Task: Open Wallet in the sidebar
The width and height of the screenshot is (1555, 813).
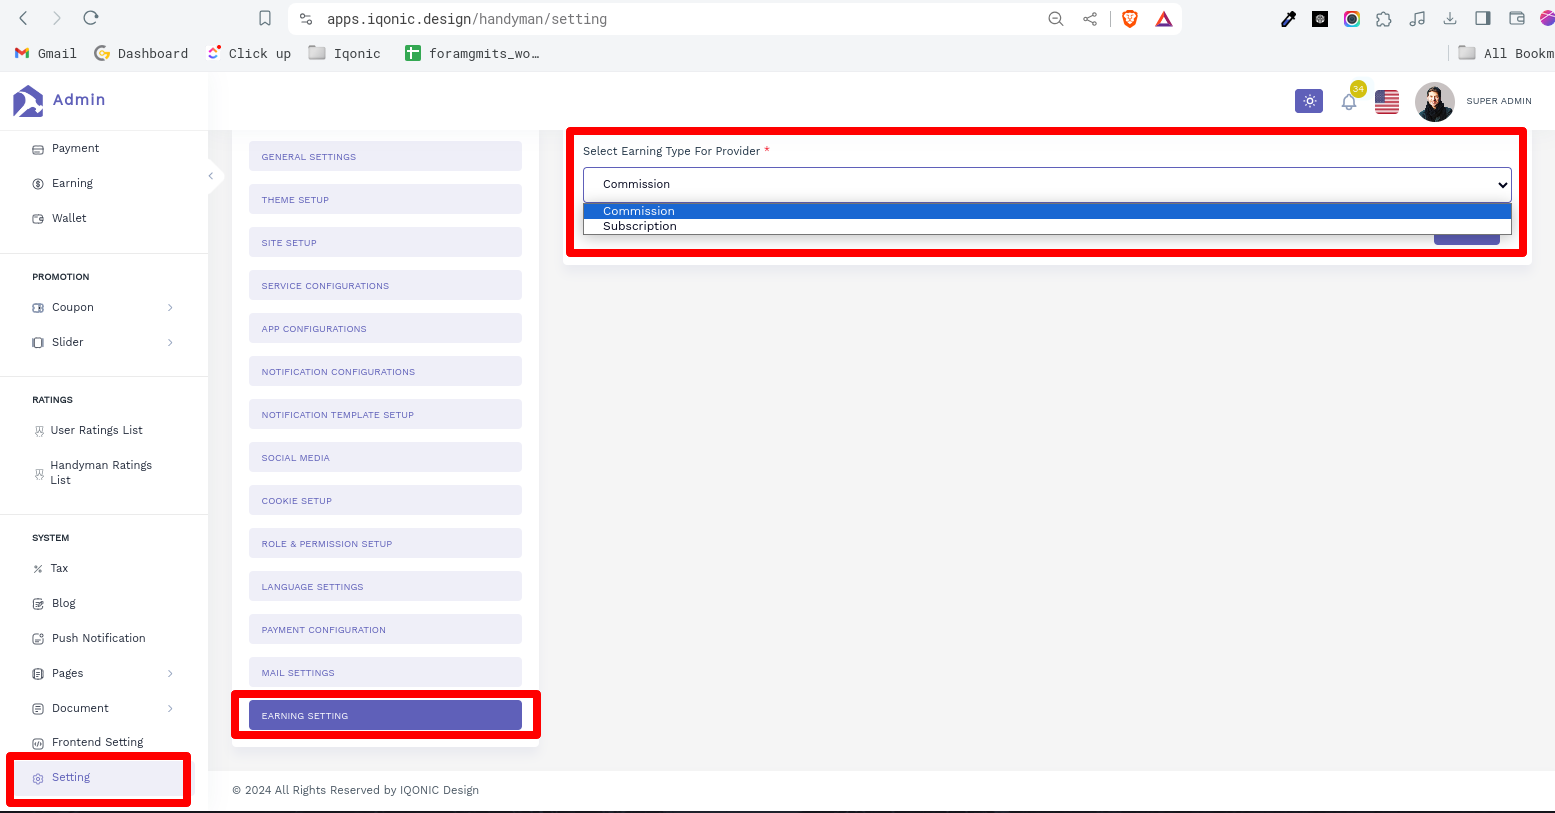Action: pyautogui.click(x=69, y=218)
